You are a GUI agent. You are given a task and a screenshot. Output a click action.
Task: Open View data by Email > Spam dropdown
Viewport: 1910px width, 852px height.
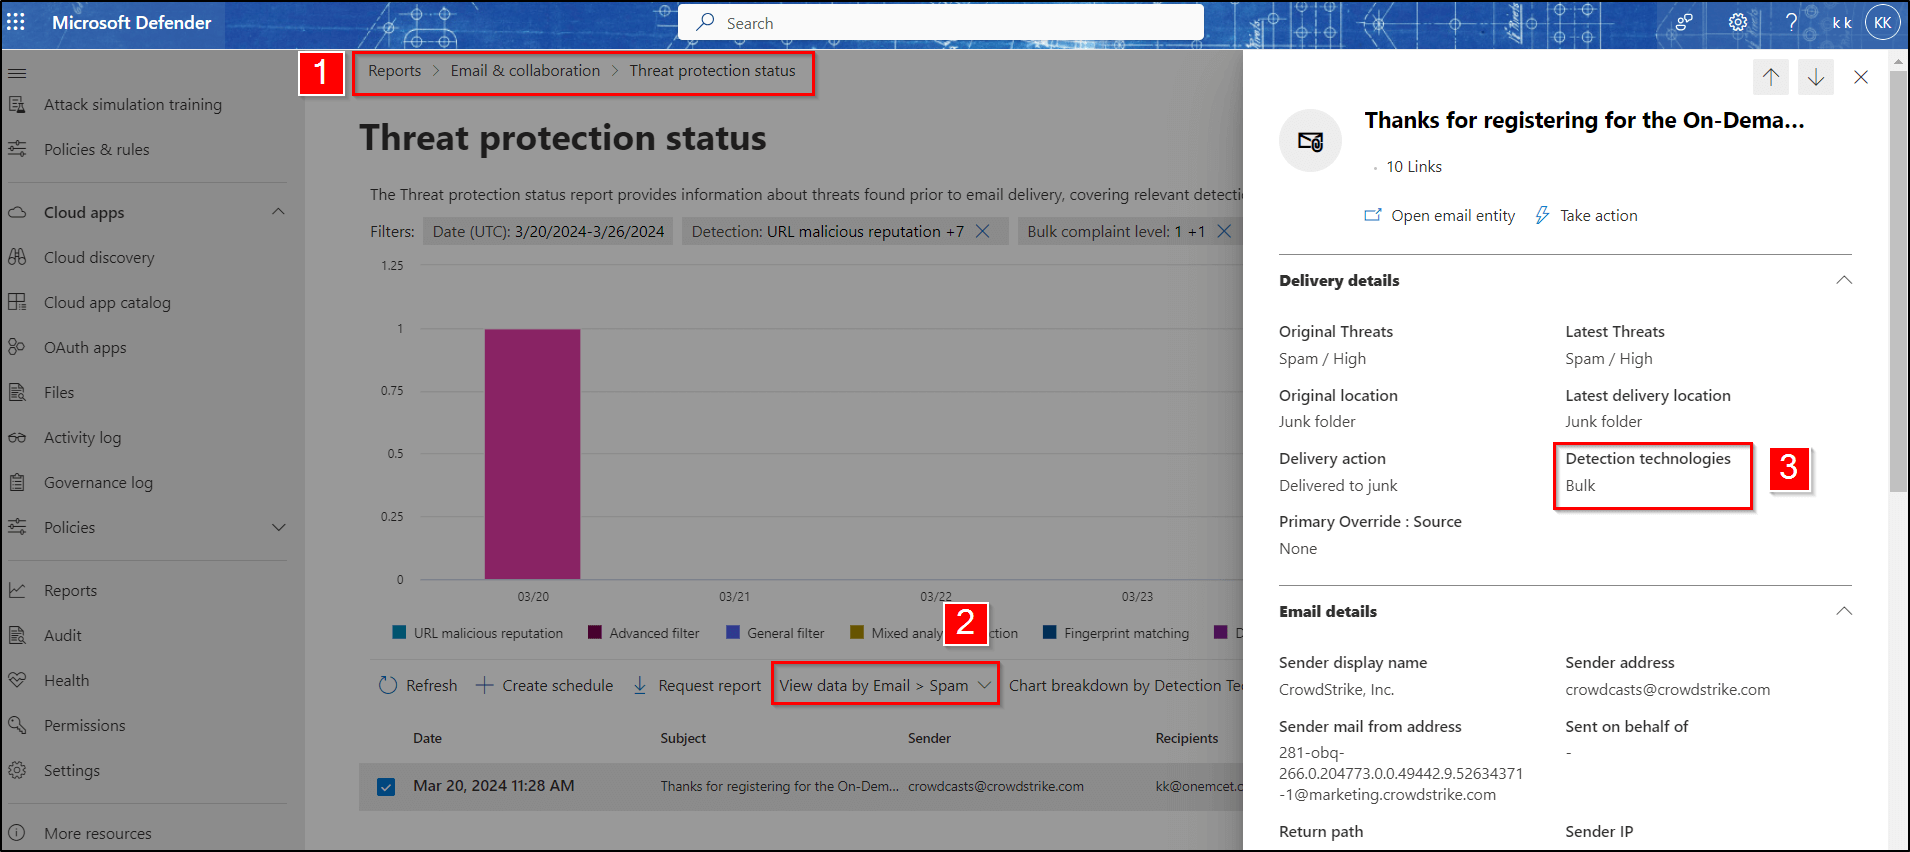click(885, 685)
